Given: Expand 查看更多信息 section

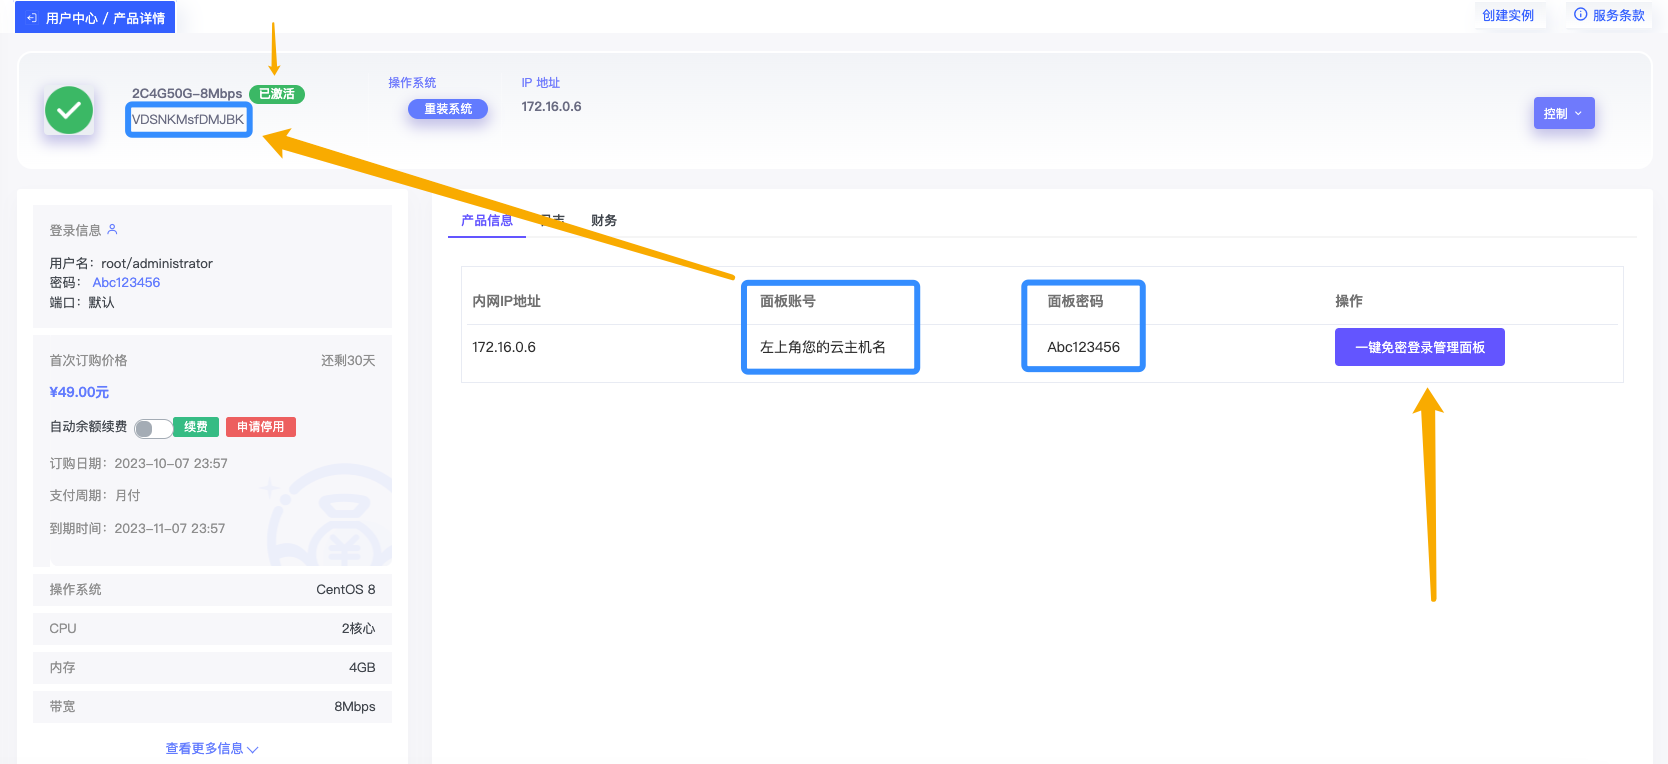Looking at the screenshot, I should coord(211,748).
